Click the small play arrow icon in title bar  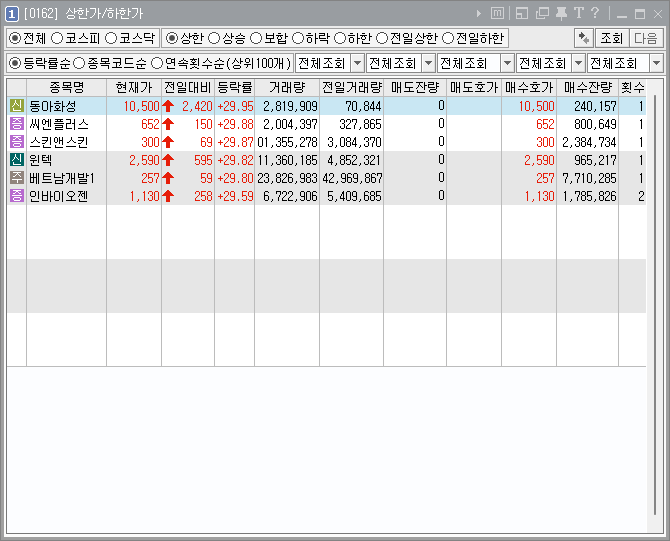coord(479,14)
